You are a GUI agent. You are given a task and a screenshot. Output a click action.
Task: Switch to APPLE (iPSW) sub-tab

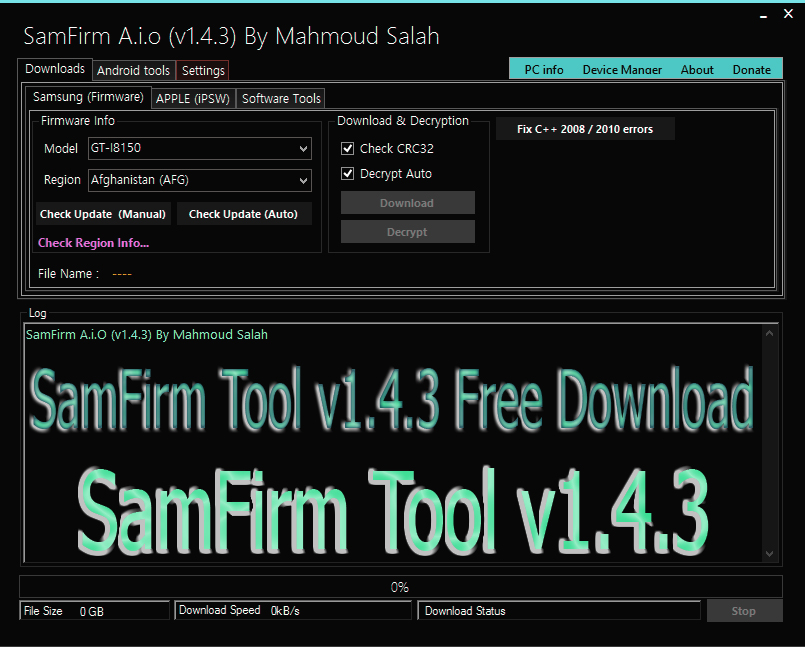193,99
